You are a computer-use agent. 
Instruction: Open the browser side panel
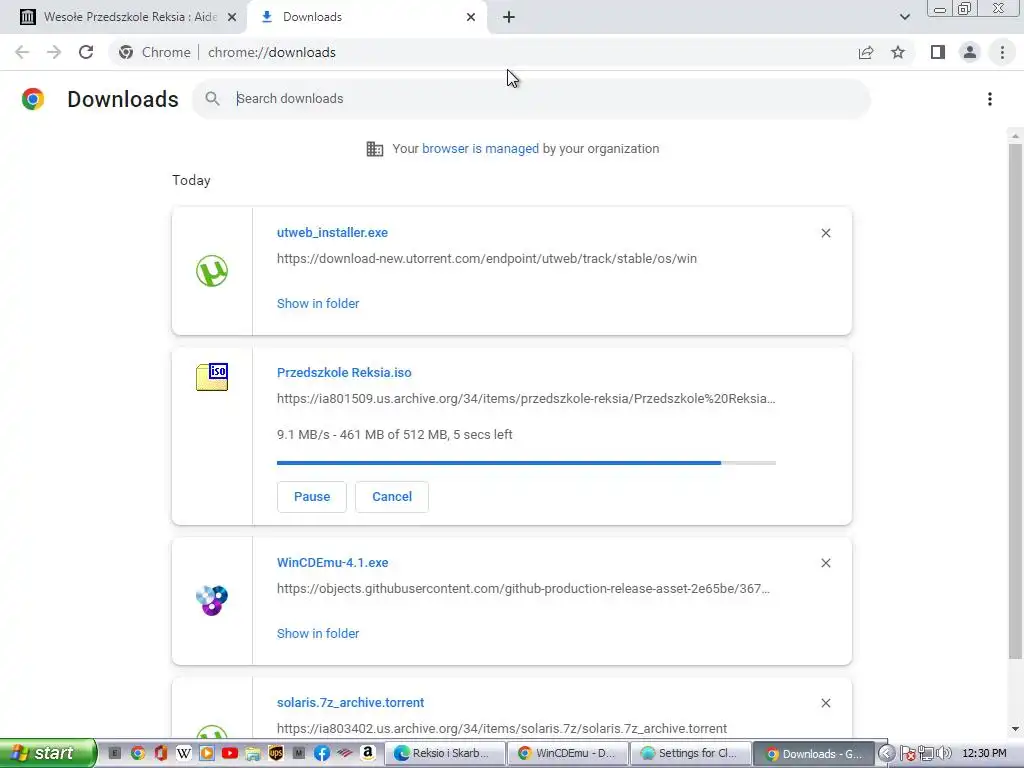938,52
